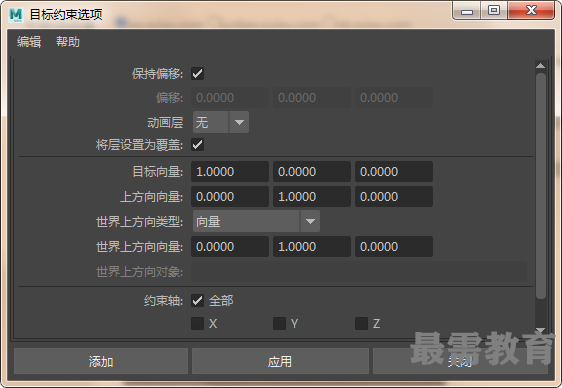This screenshot has height=388, width=562.
Task: Close the 目标约束选项 window
Action: pos(531,11)
